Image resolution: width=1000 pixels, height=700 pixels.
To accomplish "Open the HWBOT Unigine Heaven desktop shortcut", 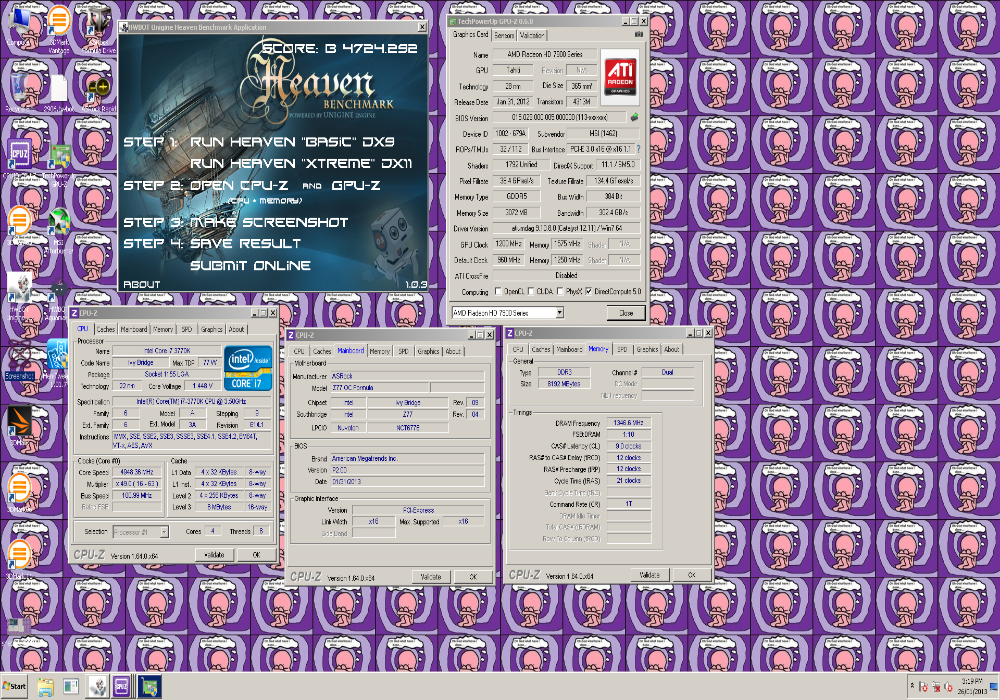I will tap(20, 290).
